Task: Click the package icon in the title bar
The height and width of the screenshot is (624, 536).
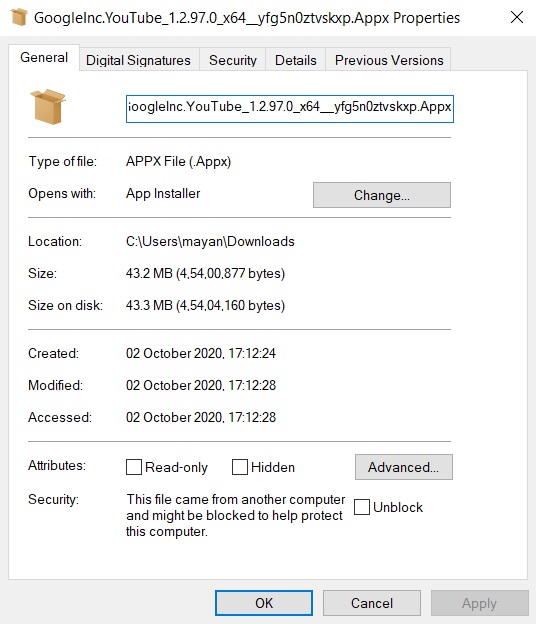Action: point(19,18)
